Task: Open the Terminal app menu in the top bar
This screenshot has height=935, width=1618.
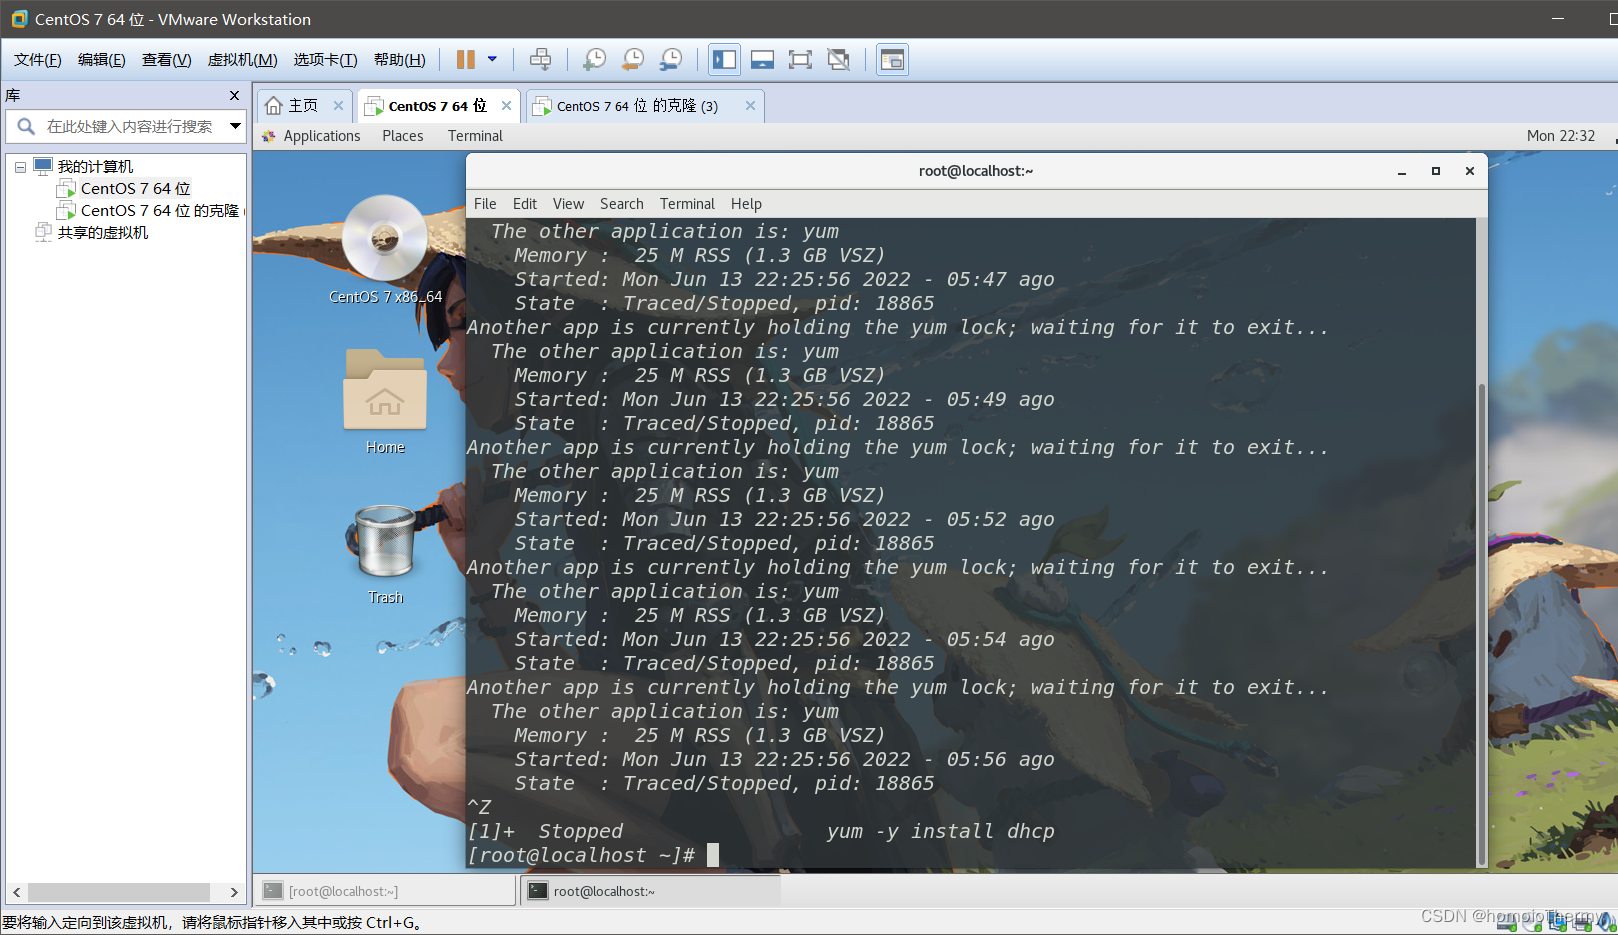Action: pyautogui.click(x=475, y=136)
